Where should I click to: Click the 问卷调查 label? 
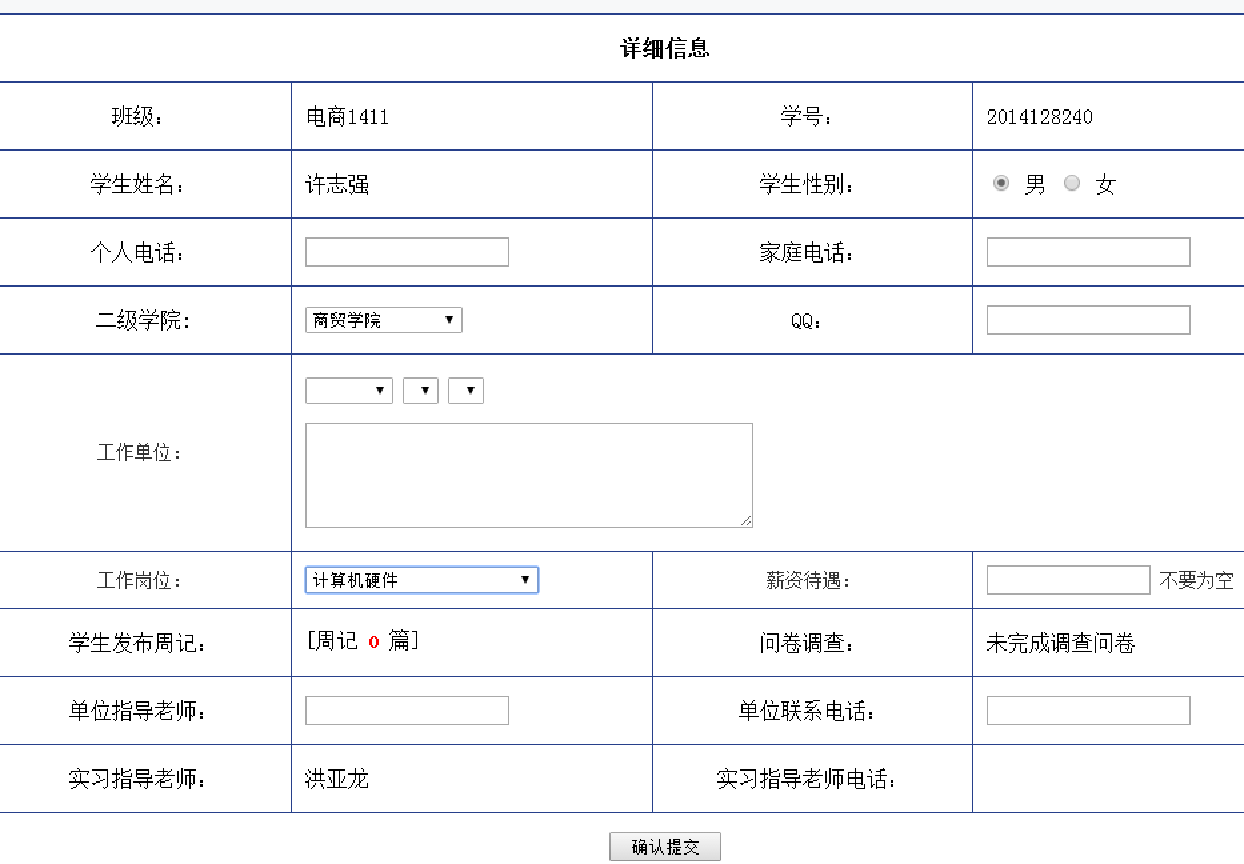tap(806, 643)
